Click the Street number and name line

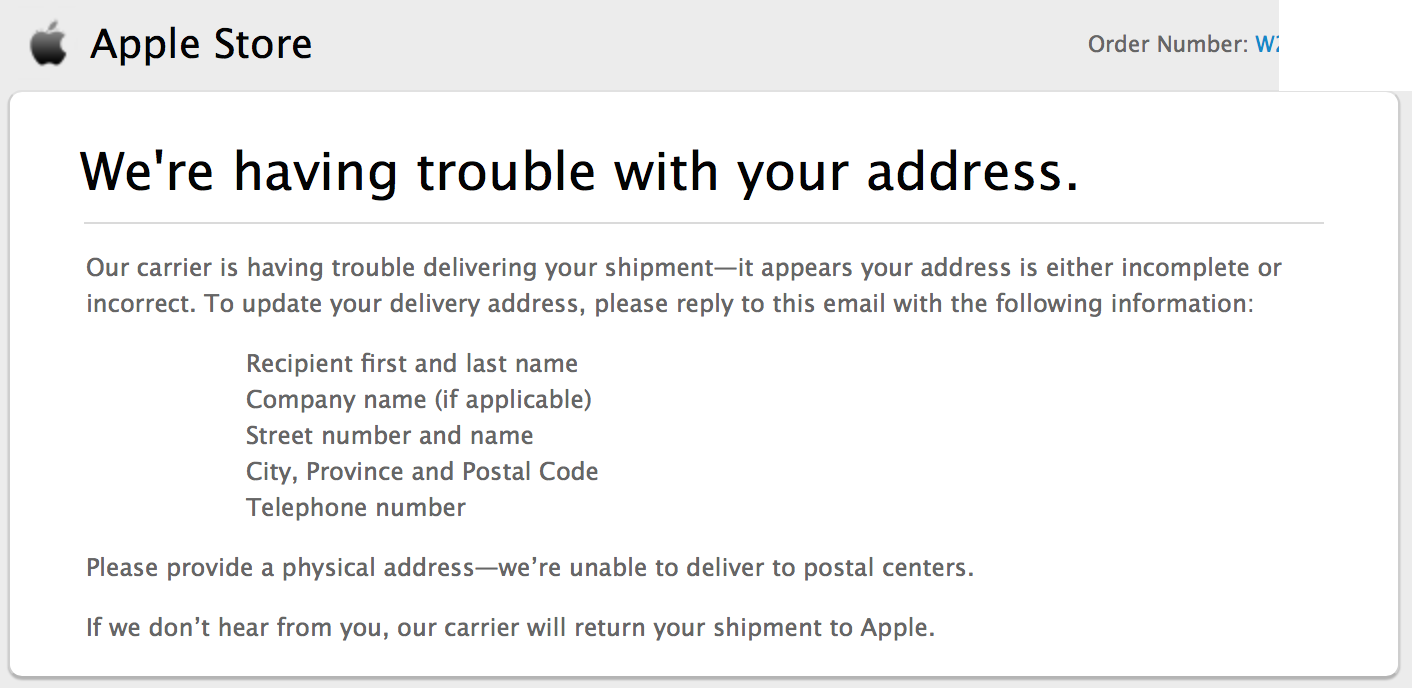(x=390, y=435)
